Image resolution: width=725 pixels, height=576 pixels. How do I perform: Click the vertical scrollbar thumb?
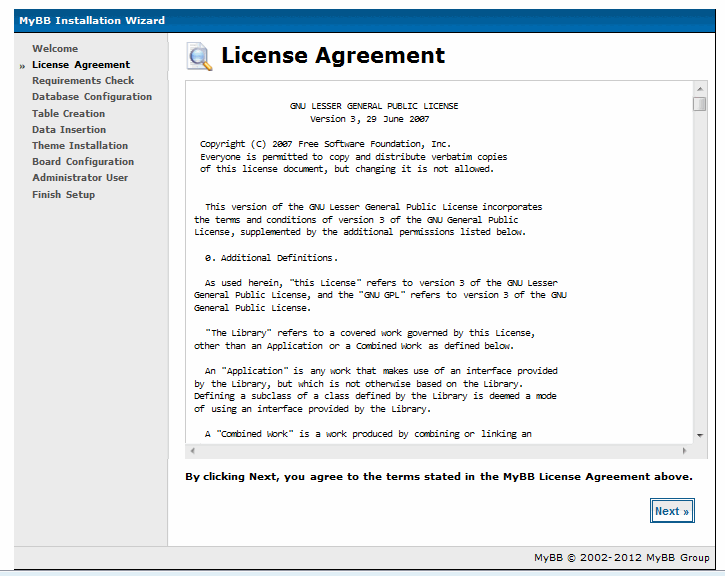pyautogui.click(x=700, y=104)
